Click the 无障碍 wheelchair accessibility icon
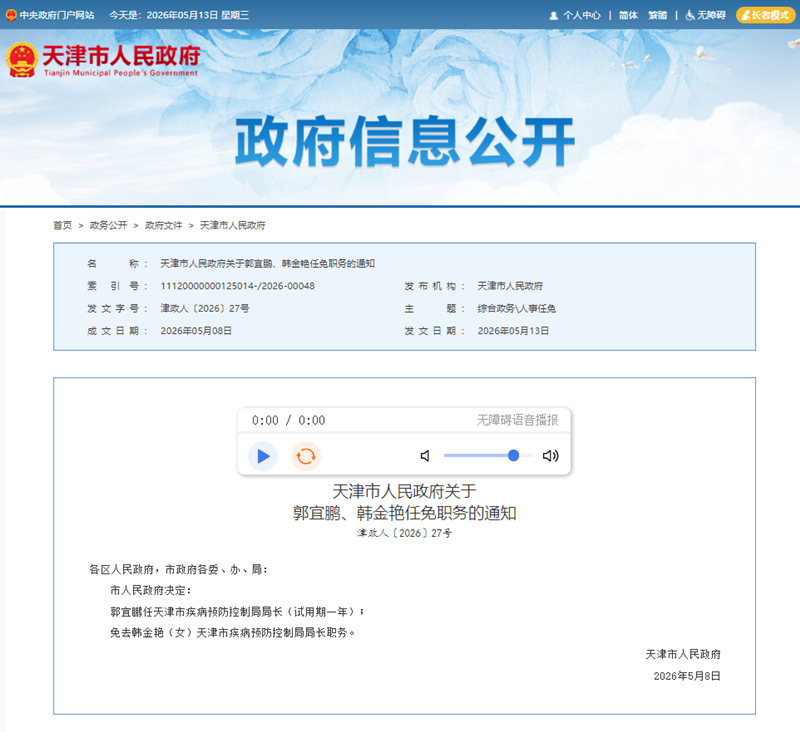Image resolution: width=800 pixels, height=732 pixels. coord(690,15)
